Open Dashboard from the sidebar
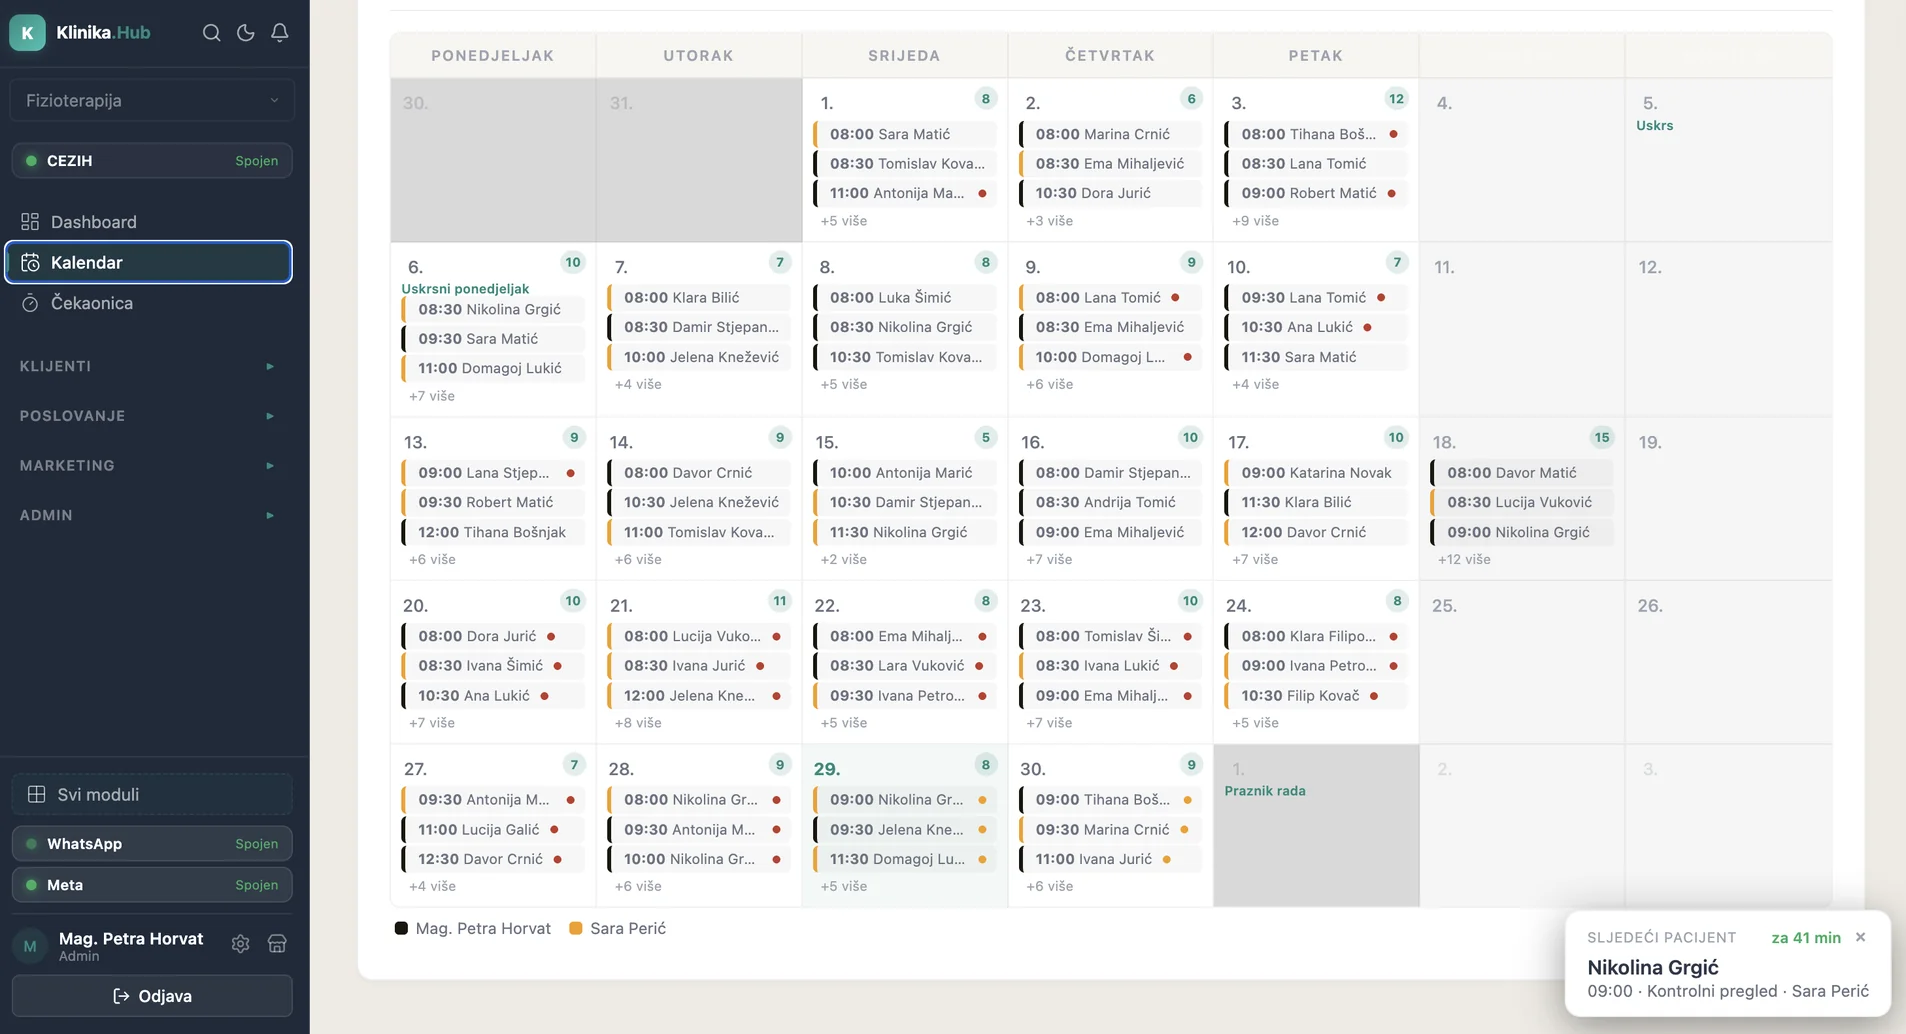1906x1034 pixels. tap(93, 222)
